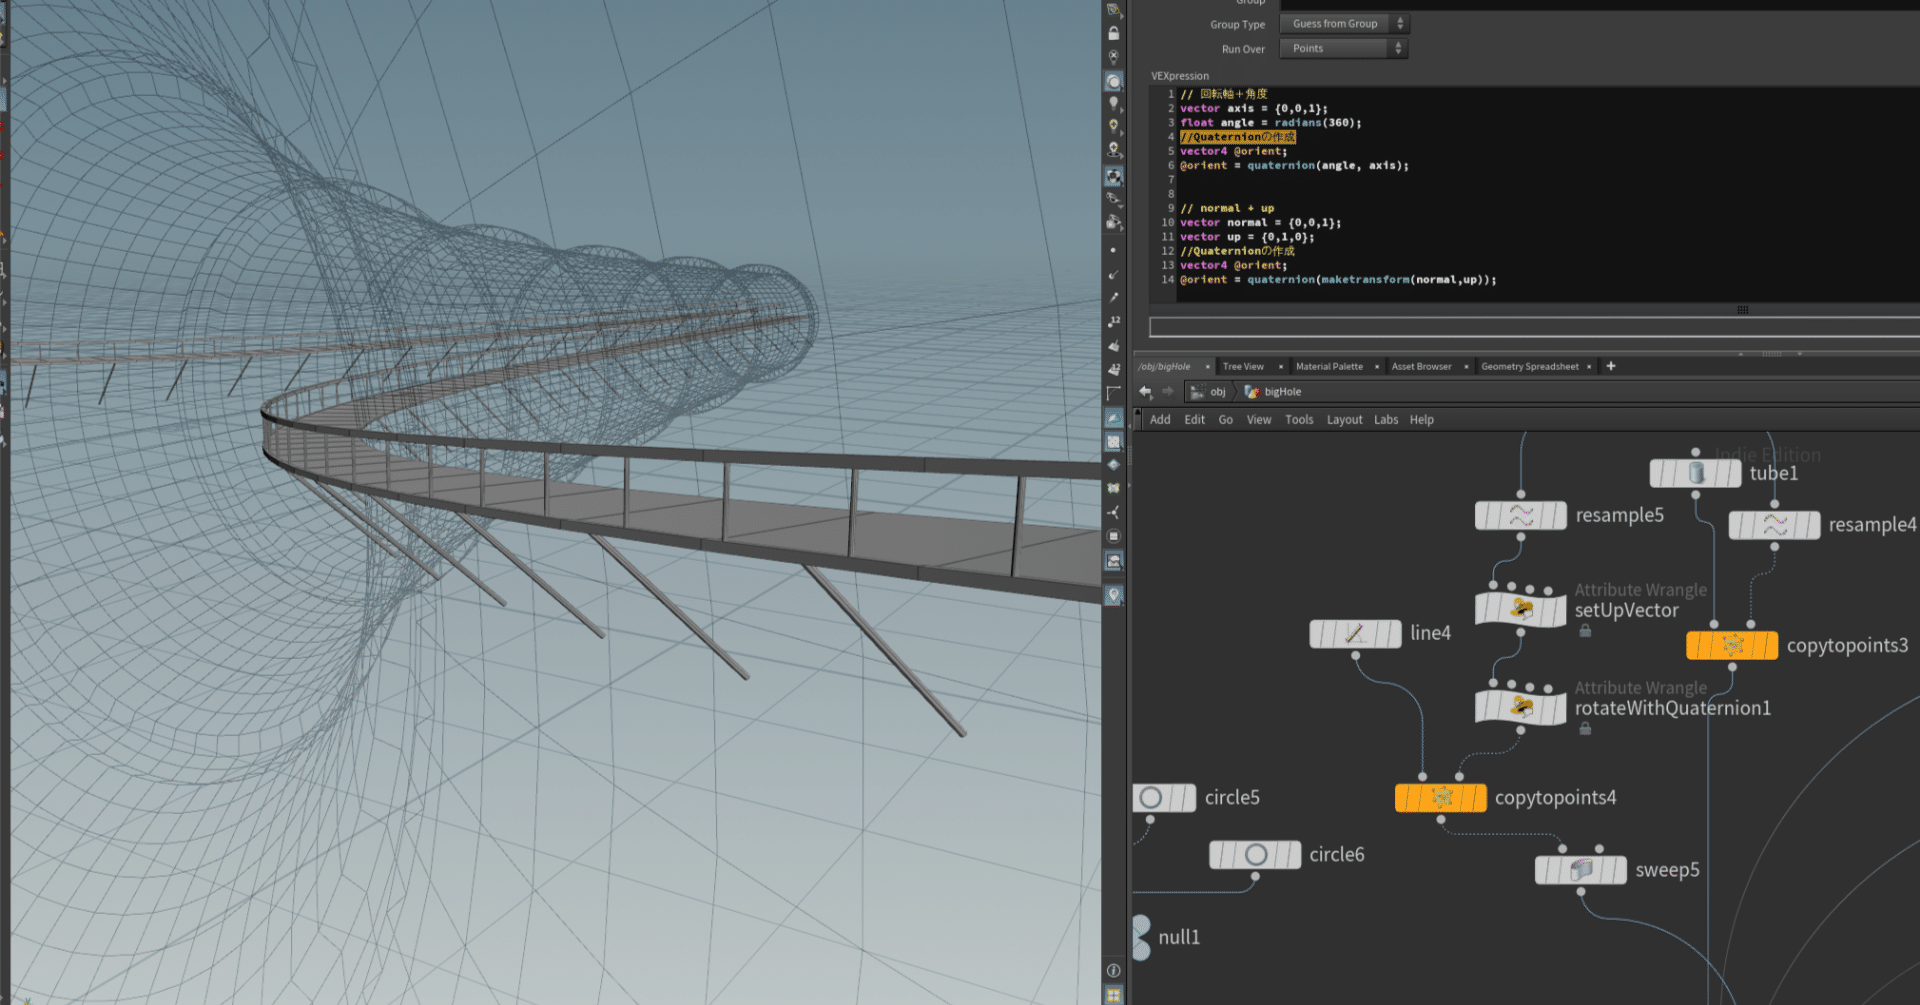Close the Material Palette tab
Image resolution: width=1920 pixels, height=1005 pixels.
coord(1376,367)
